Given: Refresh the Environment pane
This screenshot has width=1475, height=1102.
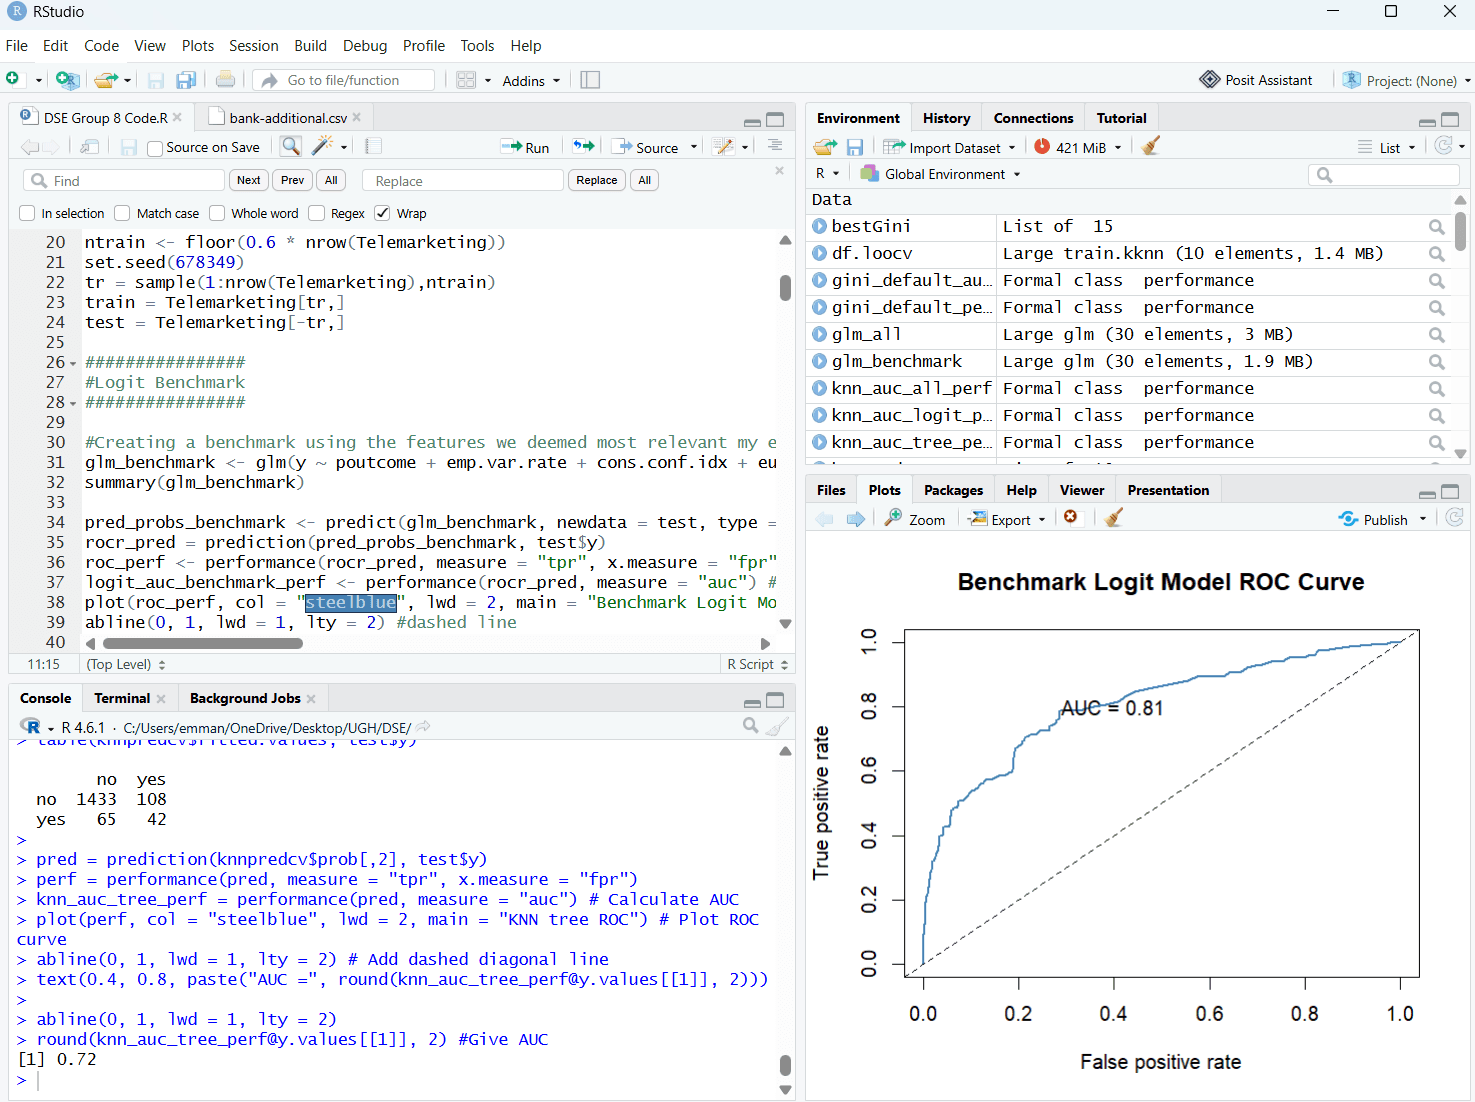Looking at the screenshot, I should click(x=1443, y=146).
